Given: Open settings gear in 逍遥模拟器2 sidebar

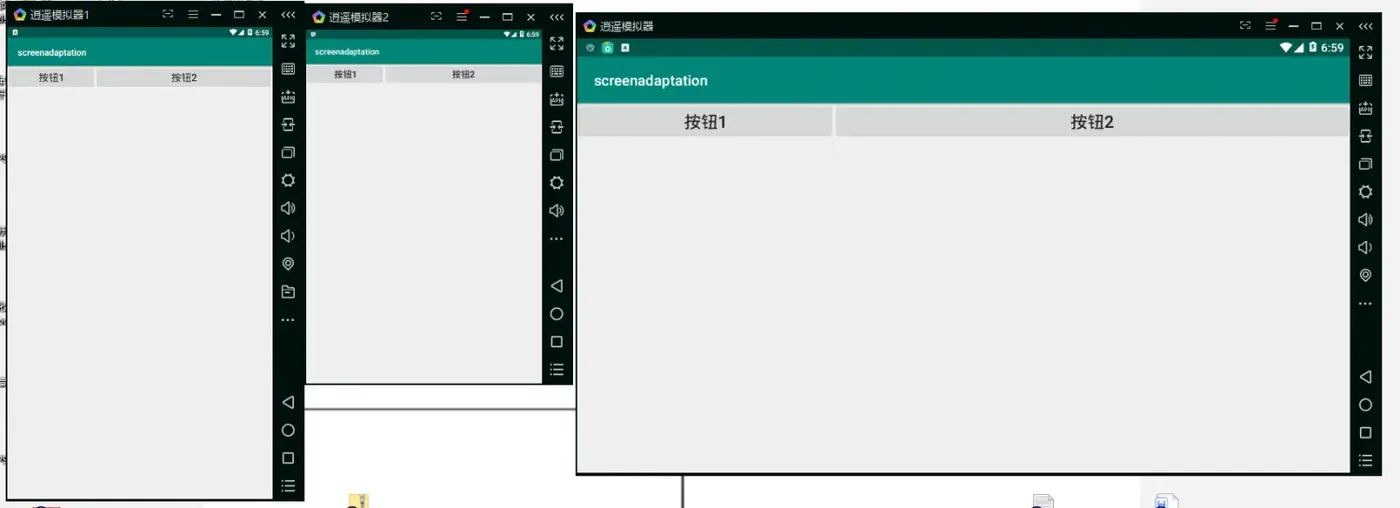Looking at the screenshot, I should coord(557,182).
